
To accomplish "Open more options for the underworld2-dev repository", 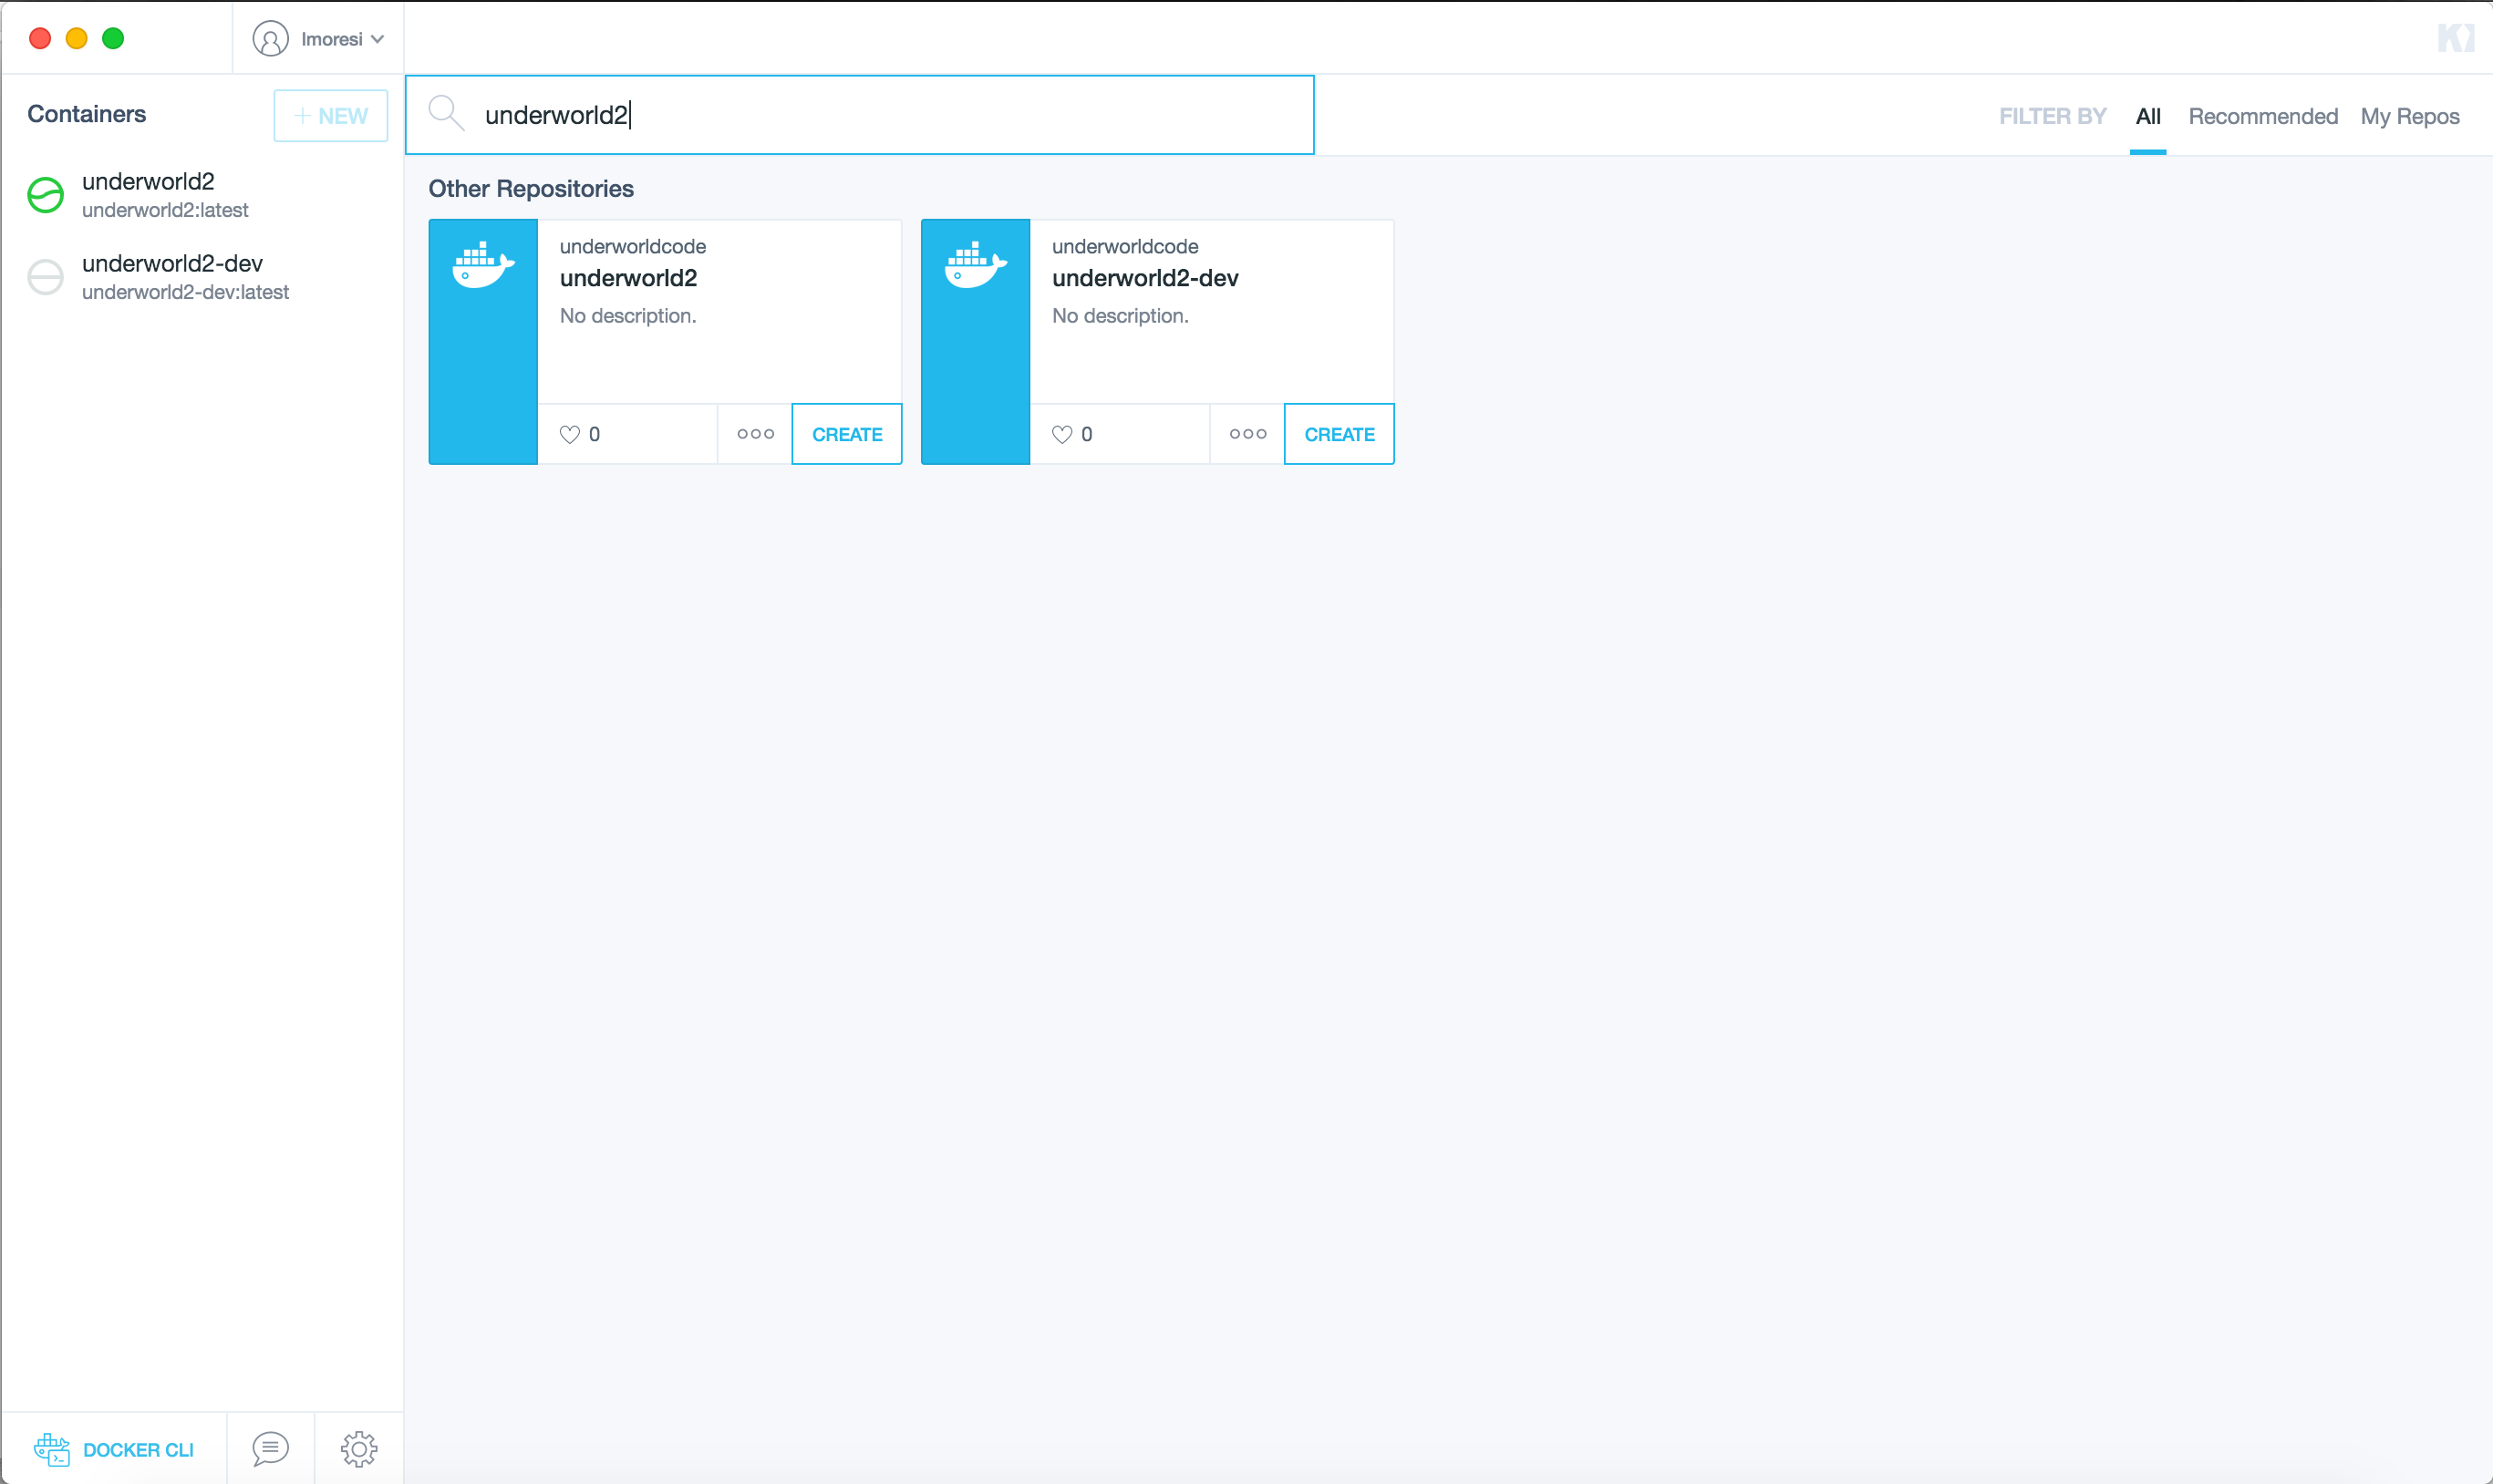I will [x=1247, y=434].
